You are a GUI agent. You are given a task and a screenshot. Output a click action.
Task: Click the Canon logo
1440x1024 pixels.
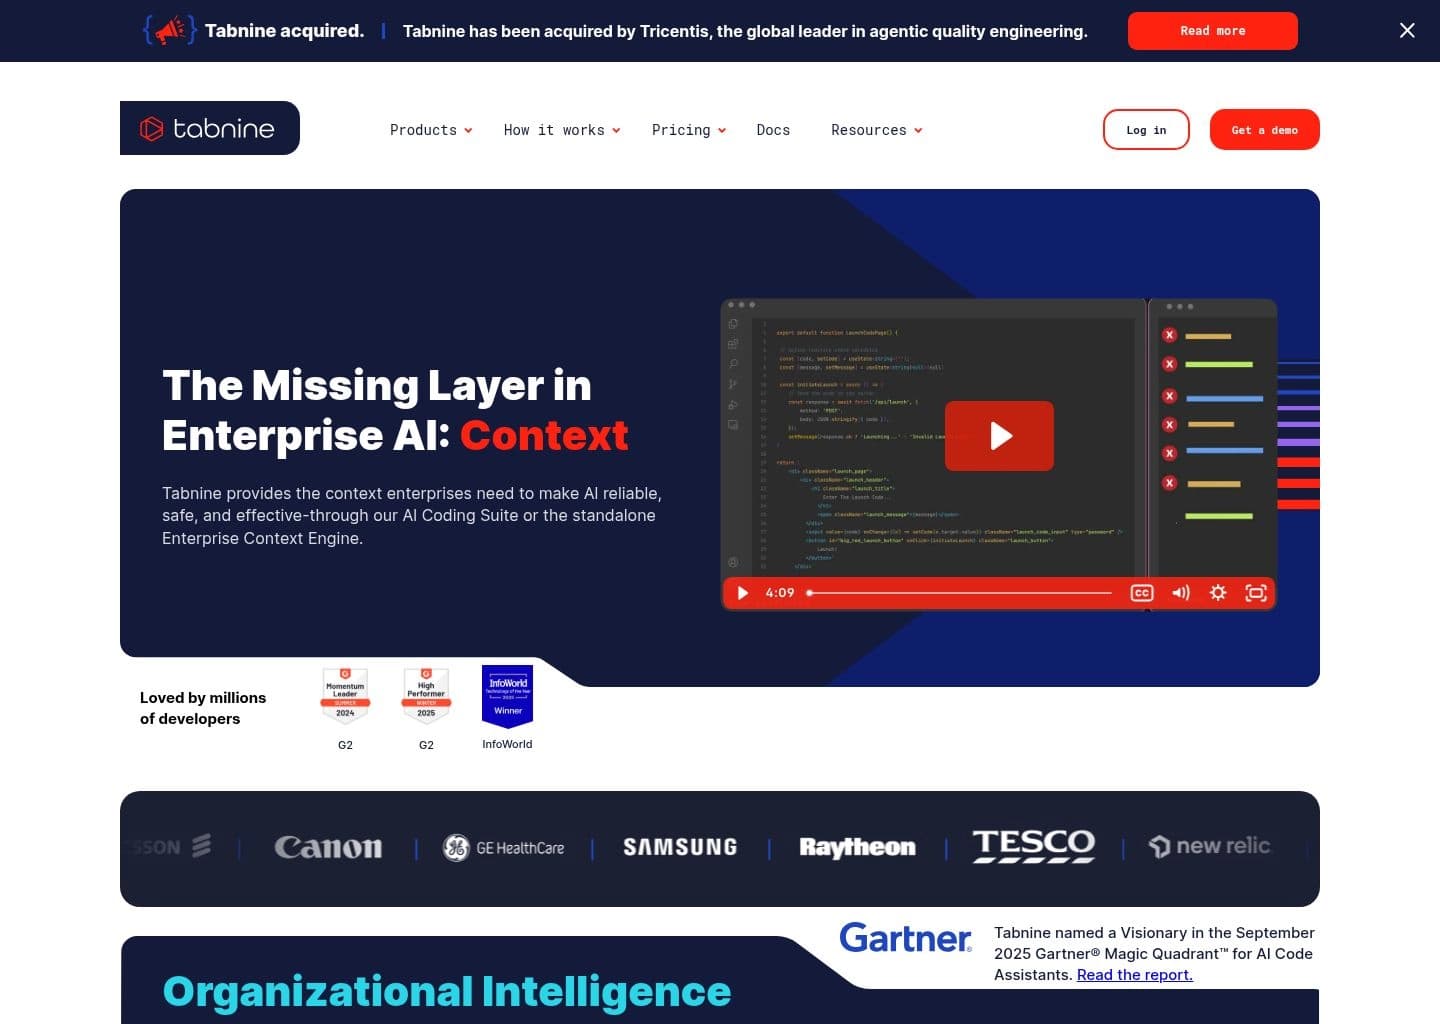(x=328, y=848)
